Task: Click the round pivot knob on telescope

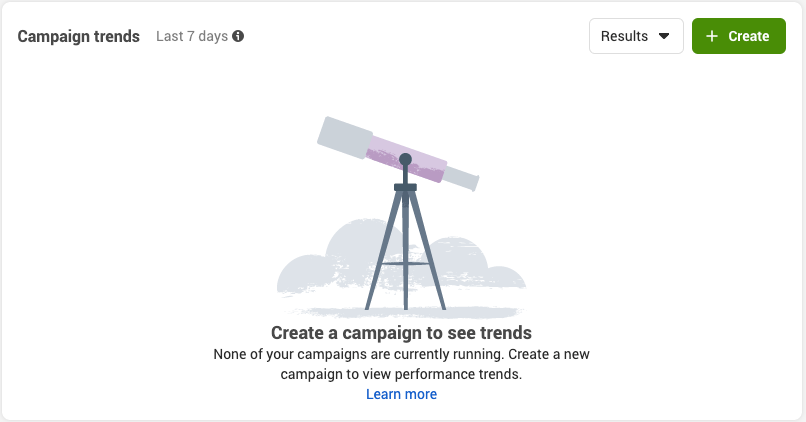Action: point(406,159)
